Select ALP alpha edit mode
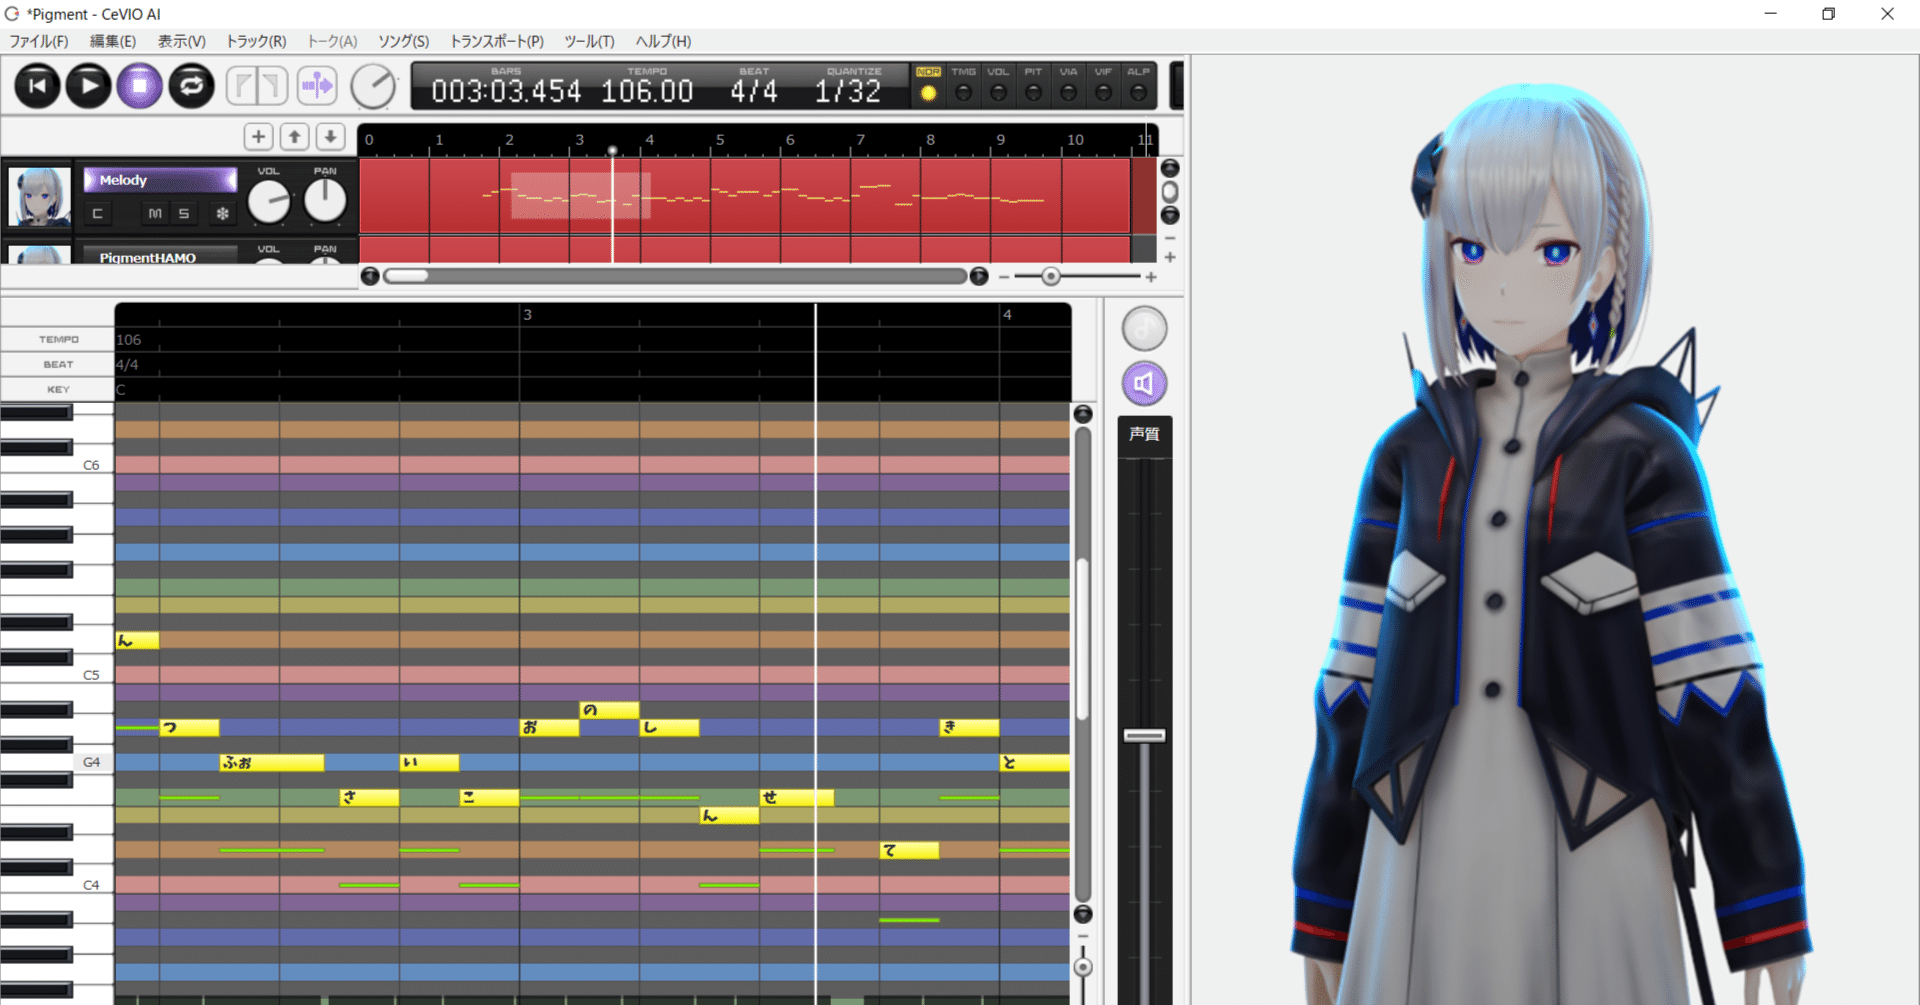This screenshot has height=1005, width=1920. (1138, 85)
